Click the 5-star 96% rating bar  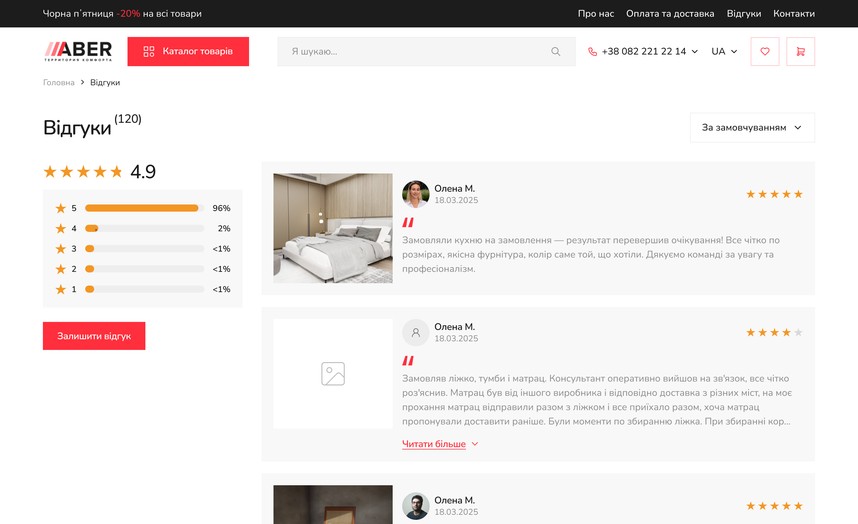pos(144,208)
